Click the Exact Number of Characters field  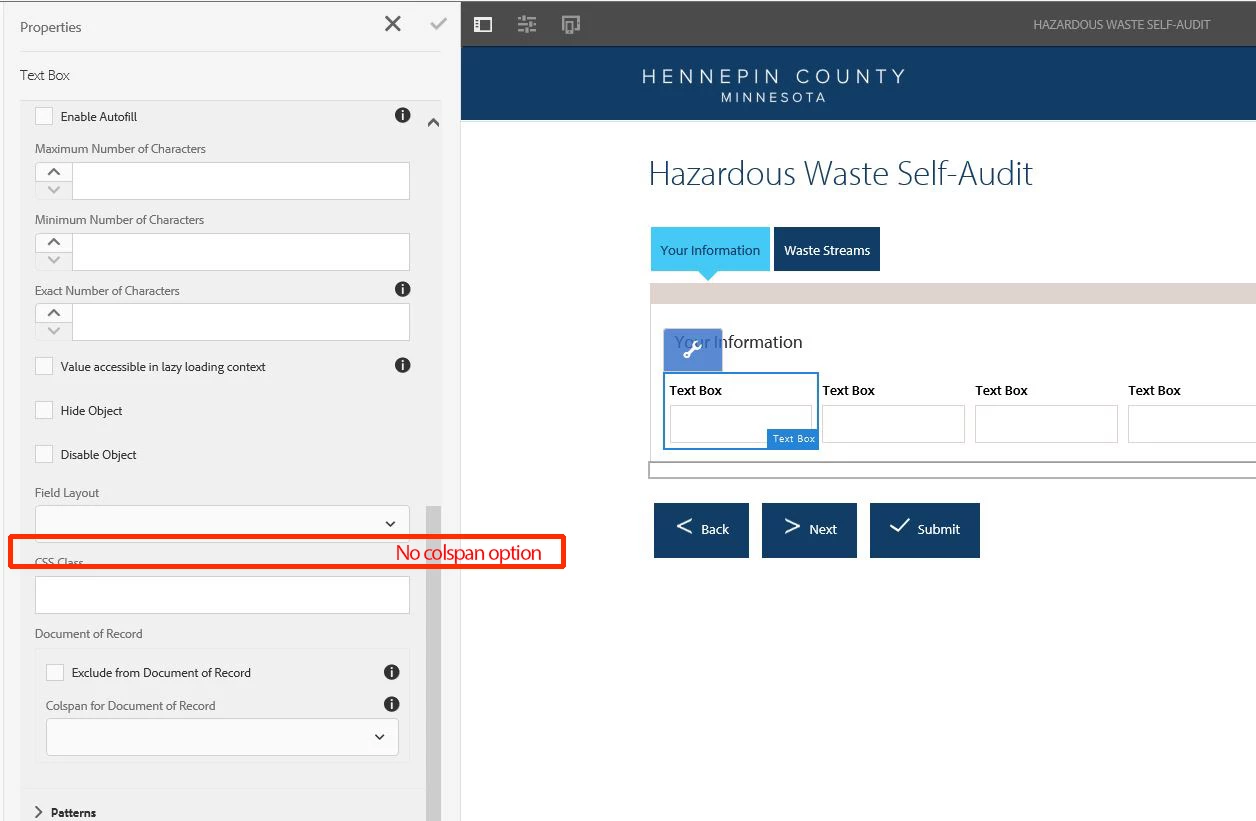pyautogui.click(x=241, y=322)
